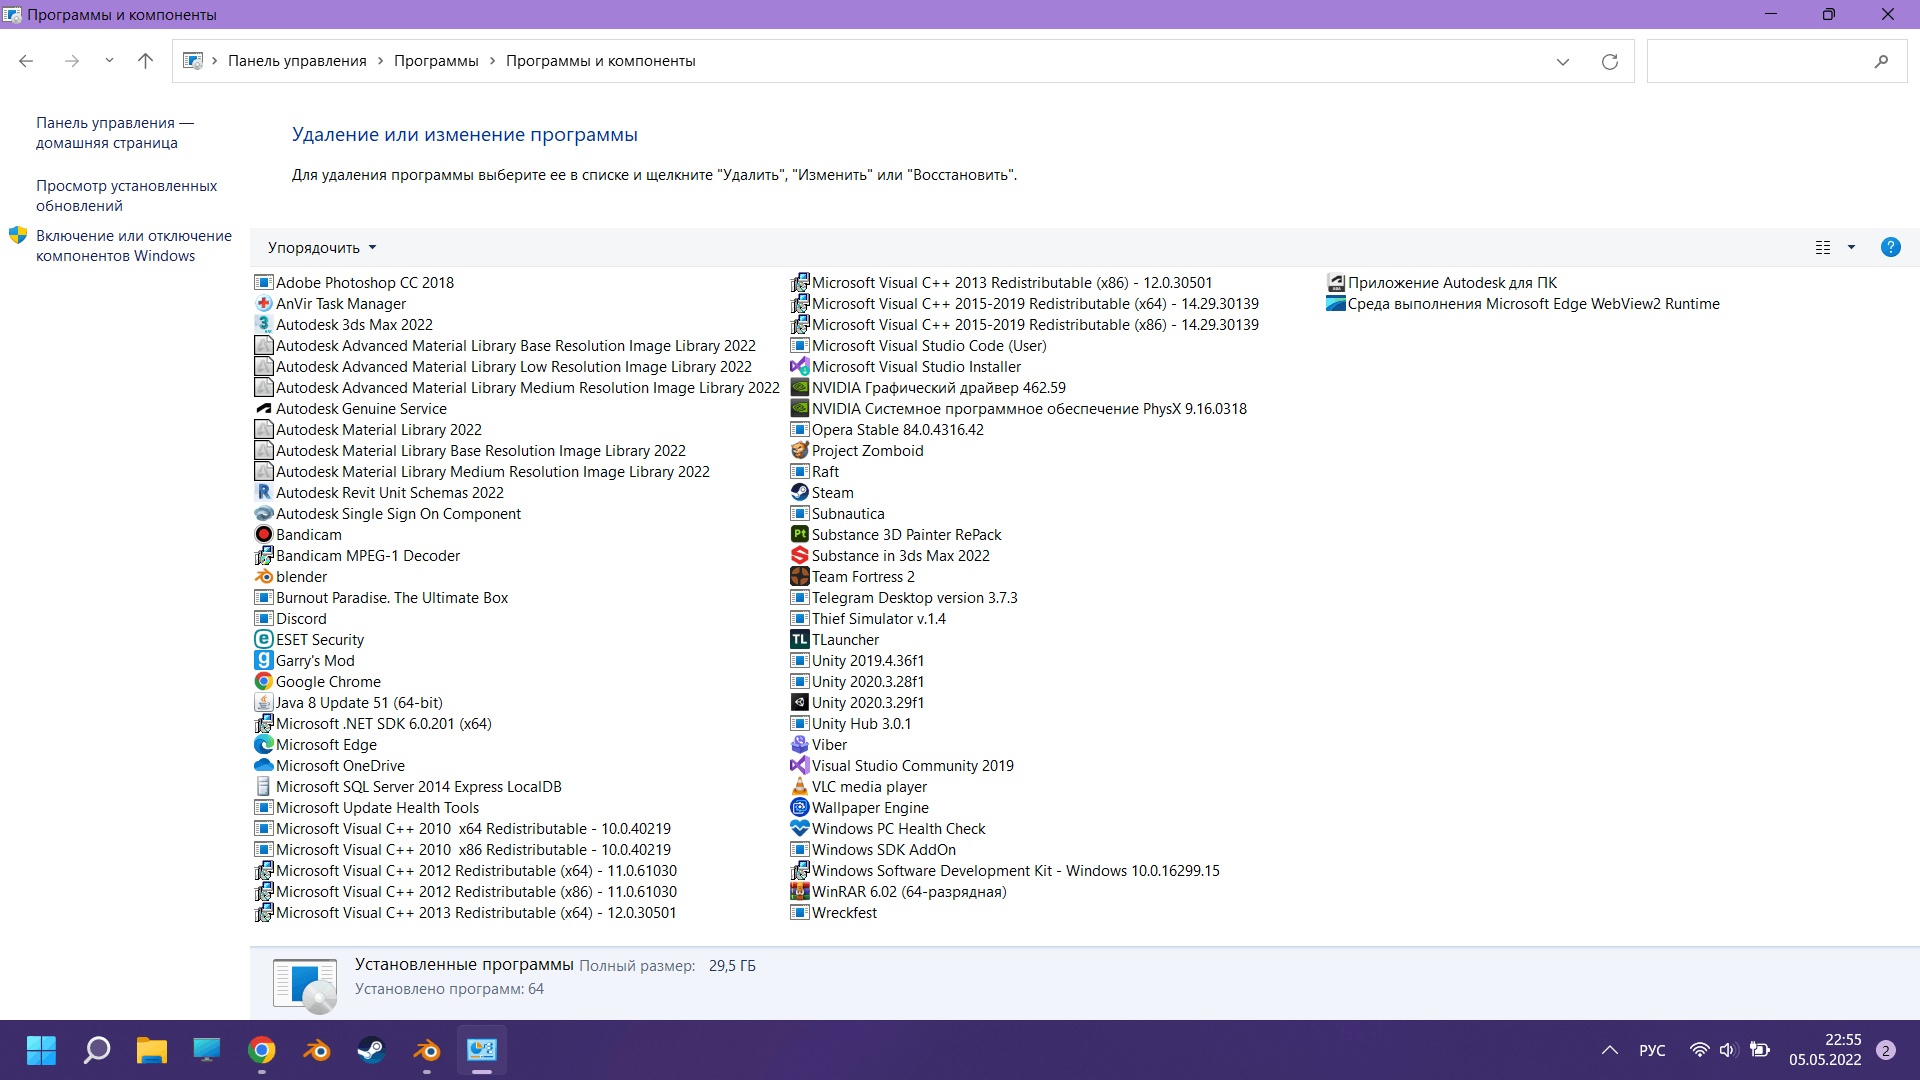This screenshot has width=1920, height=1080.
Task: Click the search input field
Action: (1760, 61)
